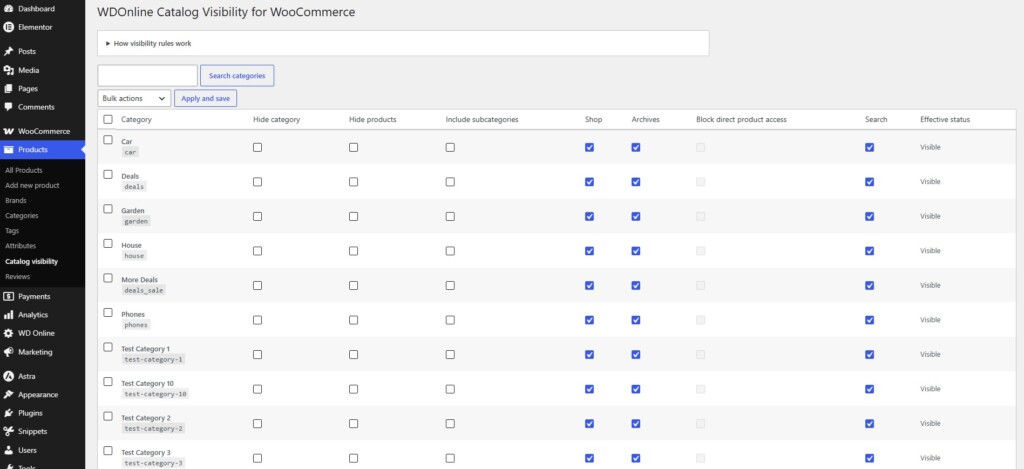Click into the category search field
This screenshot has width=1024, height=469.
coord(148,76)
